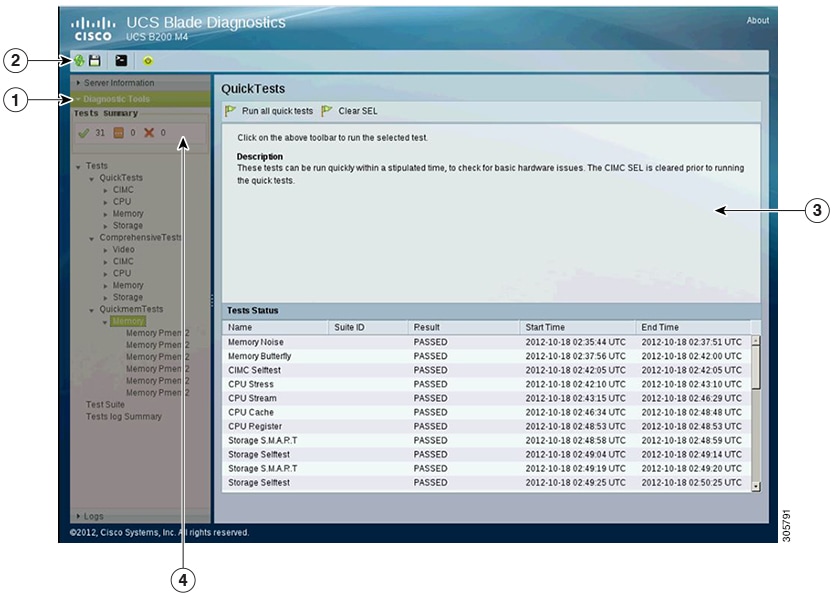Click the red X failed-tests icon
This screenshot has width=833, height=598.
coord(148,133)
